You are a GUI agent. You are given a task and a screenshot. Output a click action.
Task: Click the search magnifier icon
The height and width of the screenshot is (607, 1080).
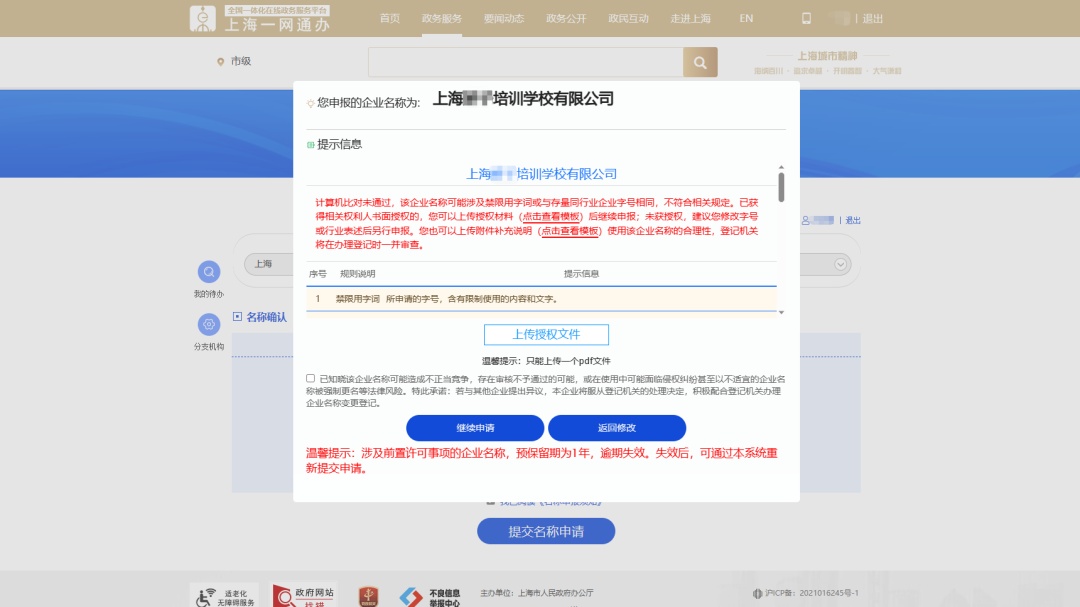(x=699, y=62)
